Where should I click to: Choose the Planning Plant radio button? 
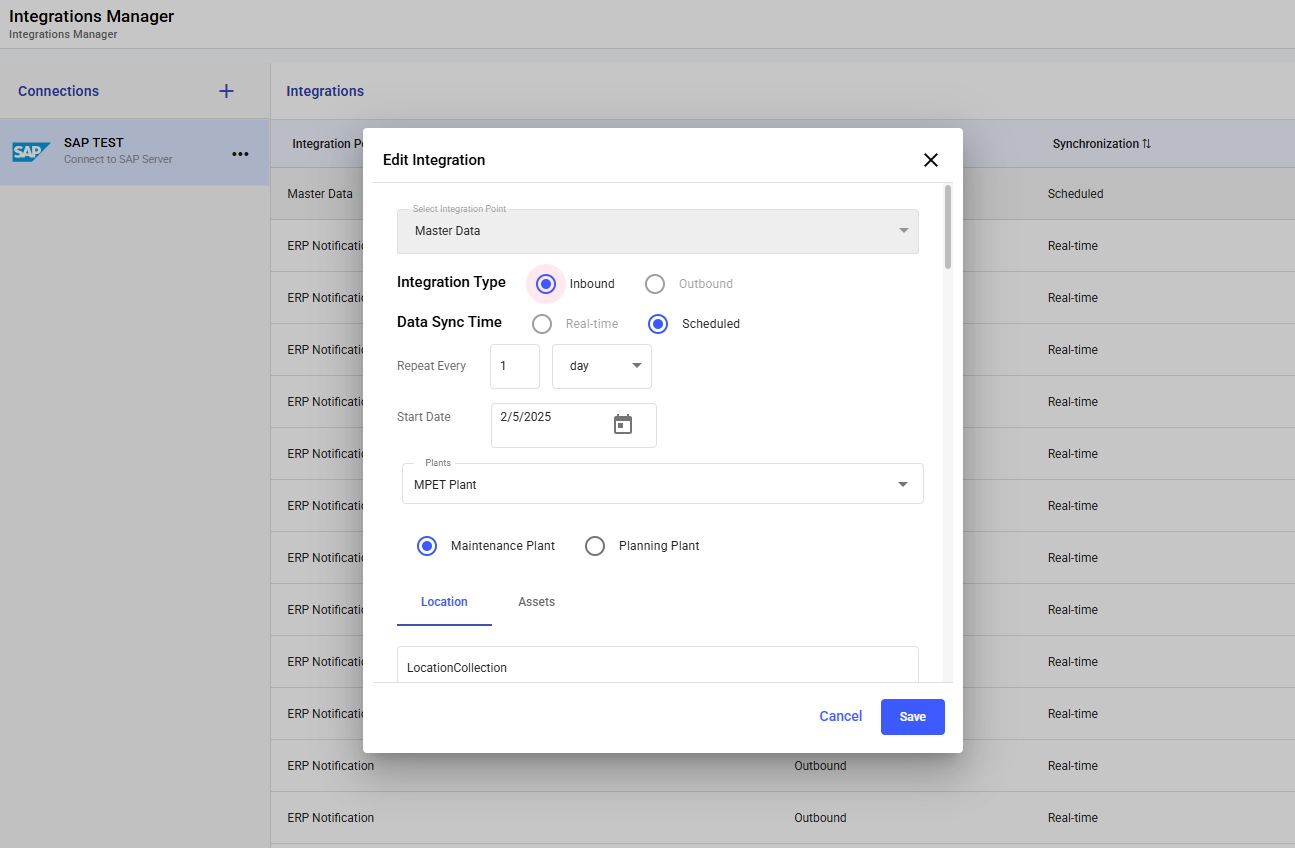tap(595, 546)
